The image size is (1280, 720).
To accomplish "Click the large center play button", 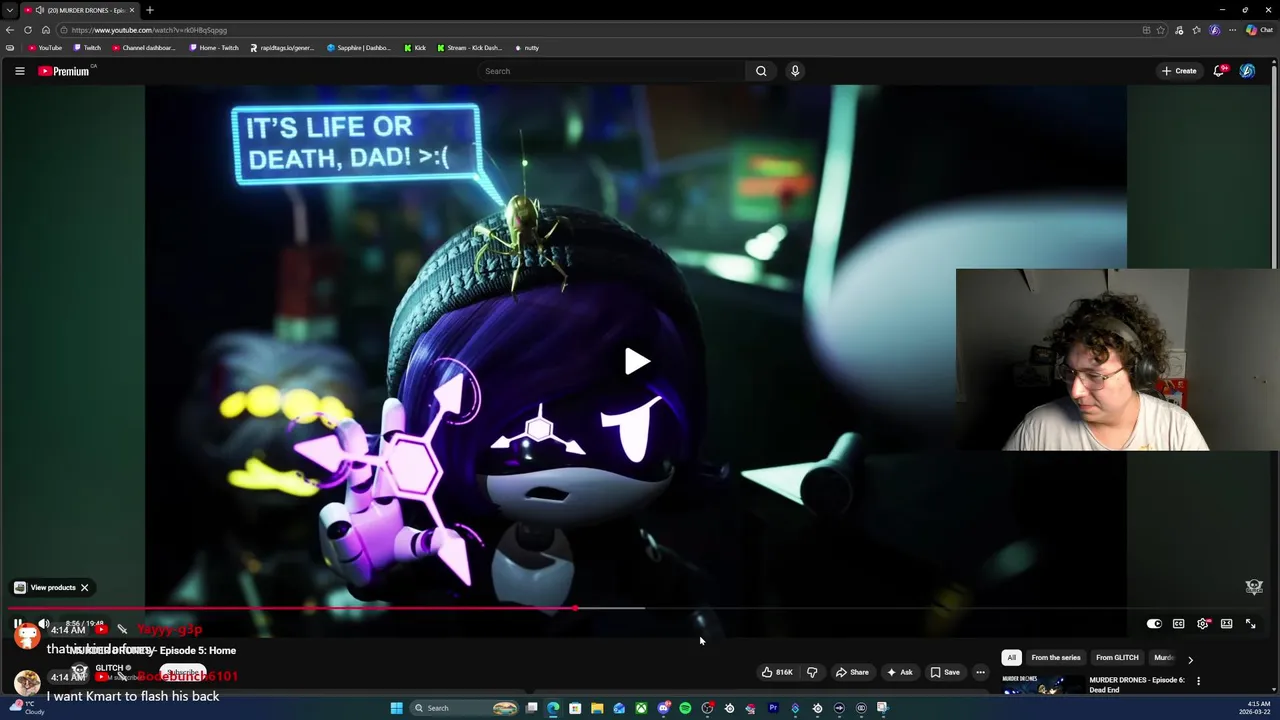I will click(x=637, y=361).
